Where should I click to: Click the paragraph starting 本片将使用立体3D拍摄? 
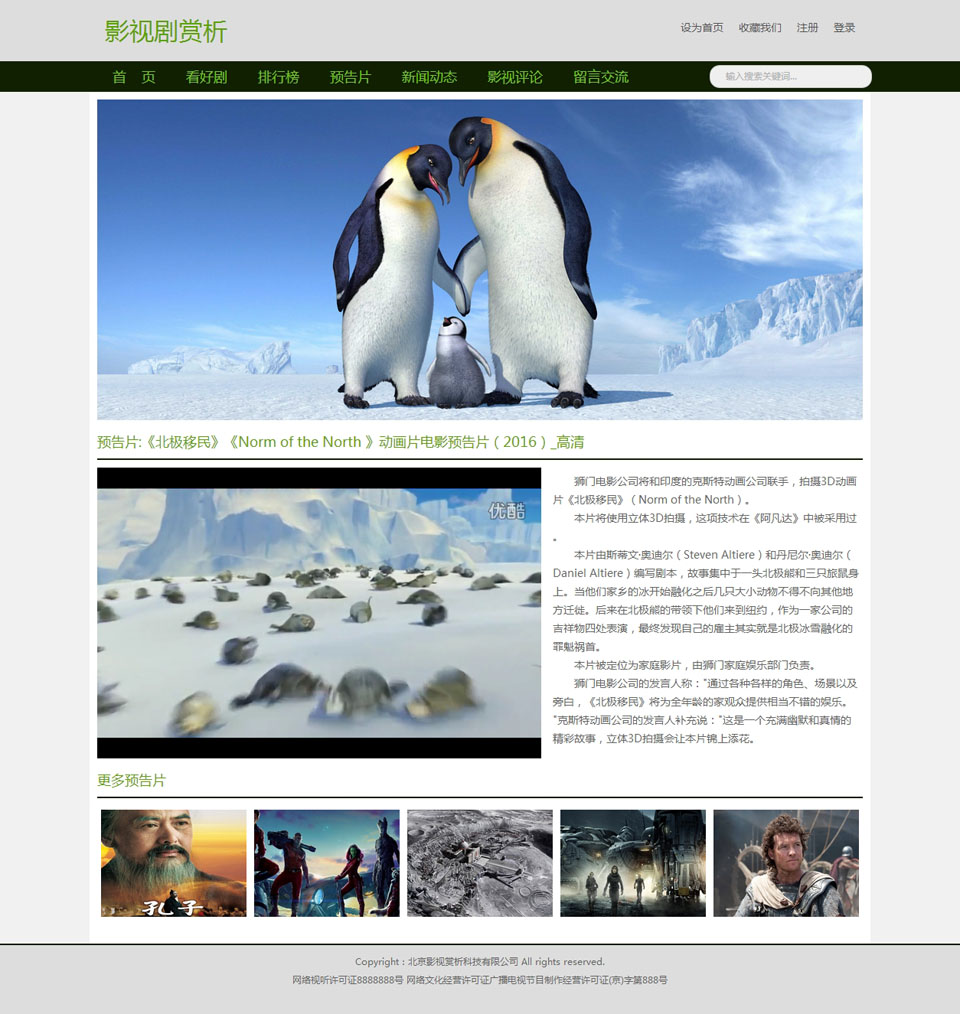coord(705,527)
